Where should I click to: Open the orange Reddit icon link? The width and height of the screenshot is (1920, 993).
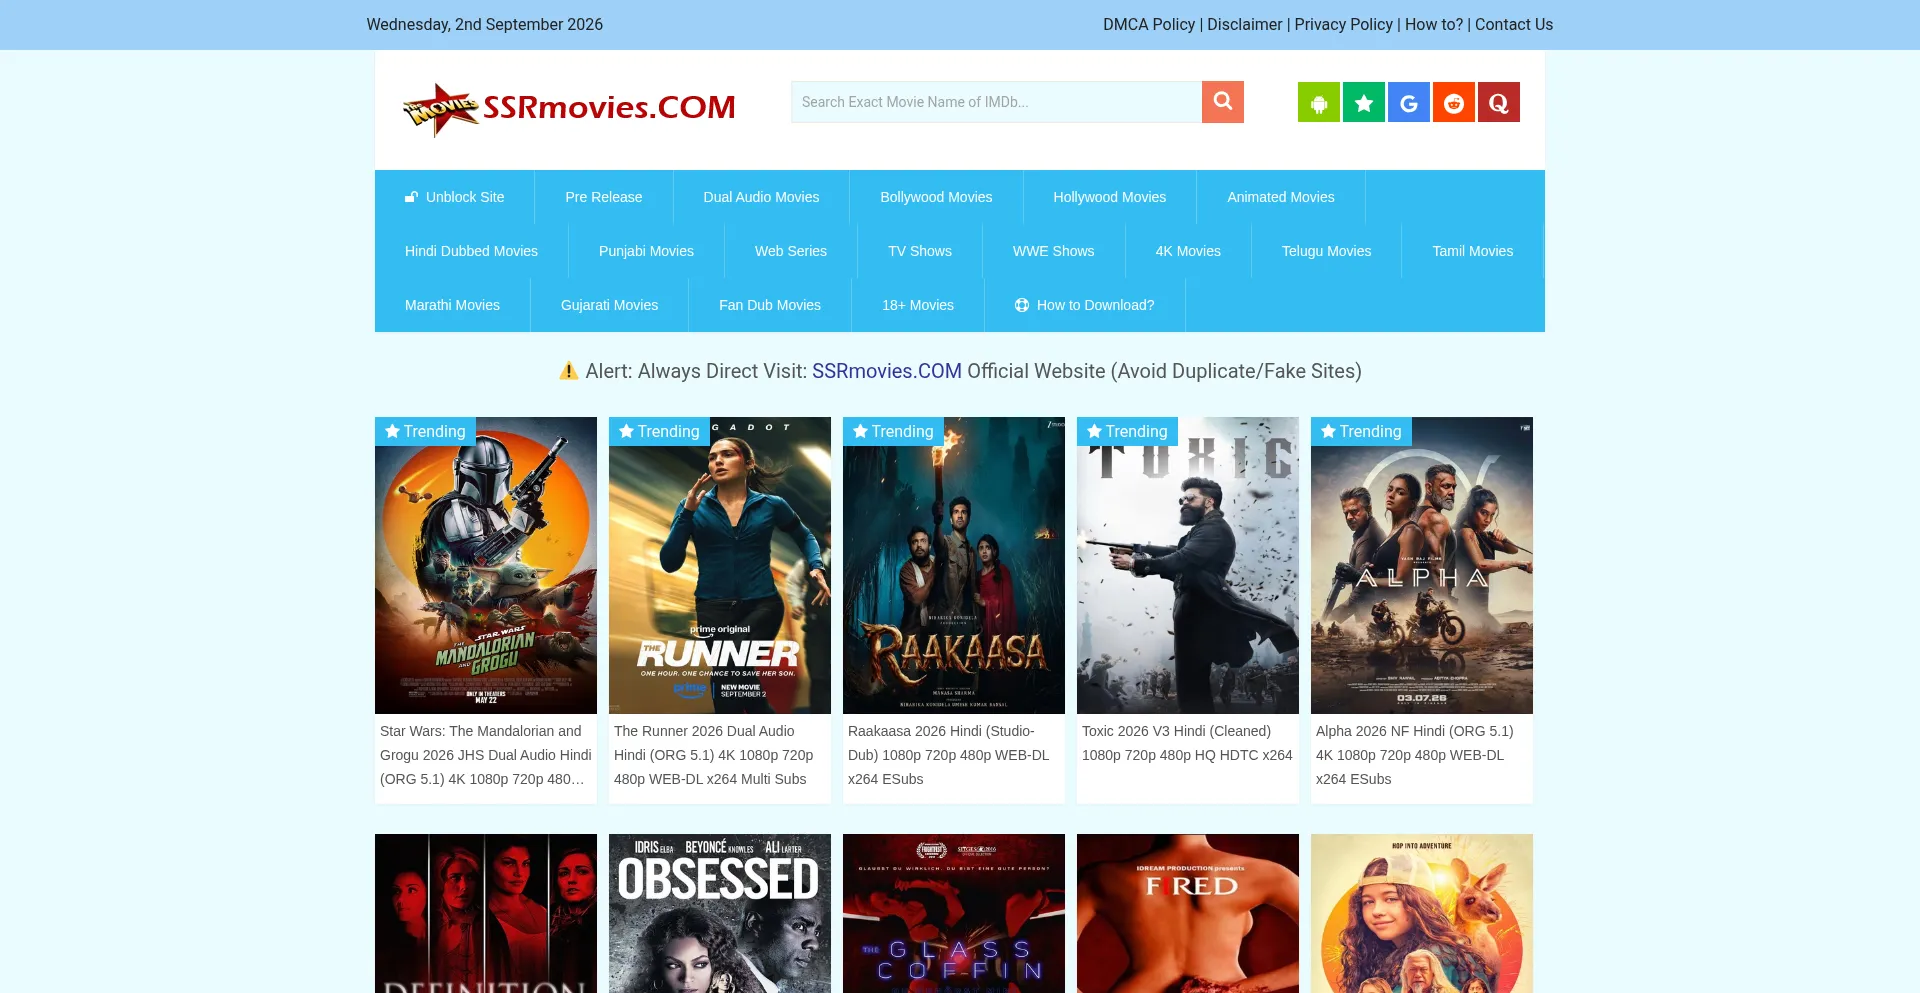pos(1454,102)
